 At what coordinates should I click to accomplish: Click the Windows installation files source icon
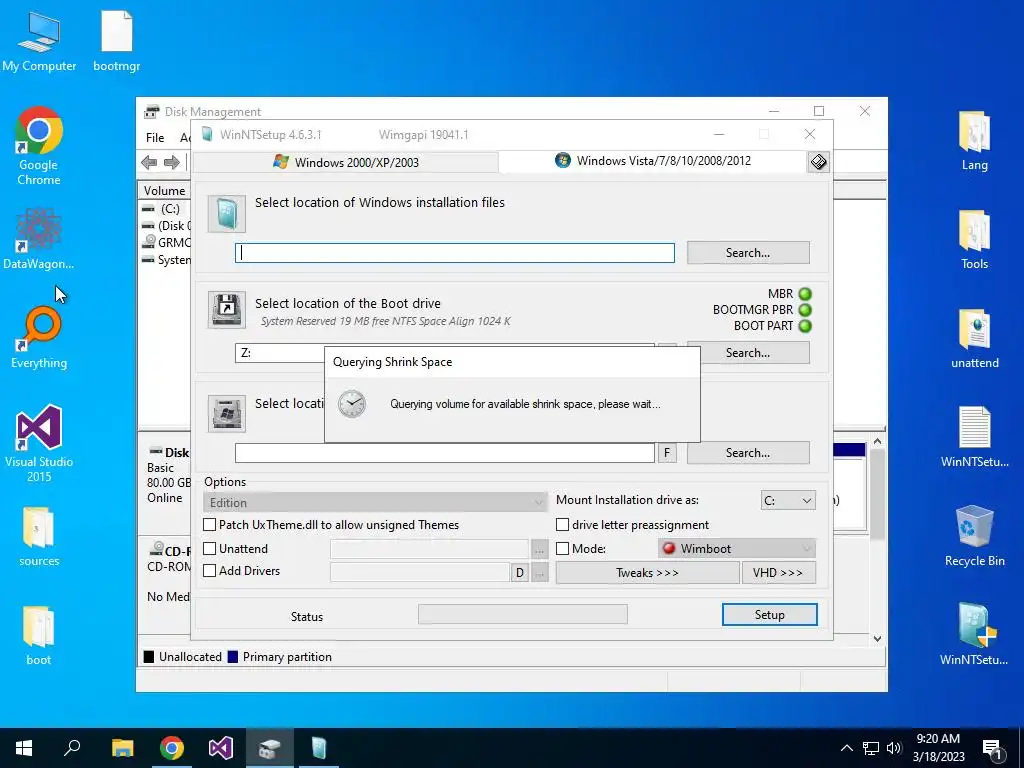pos(227,214)
